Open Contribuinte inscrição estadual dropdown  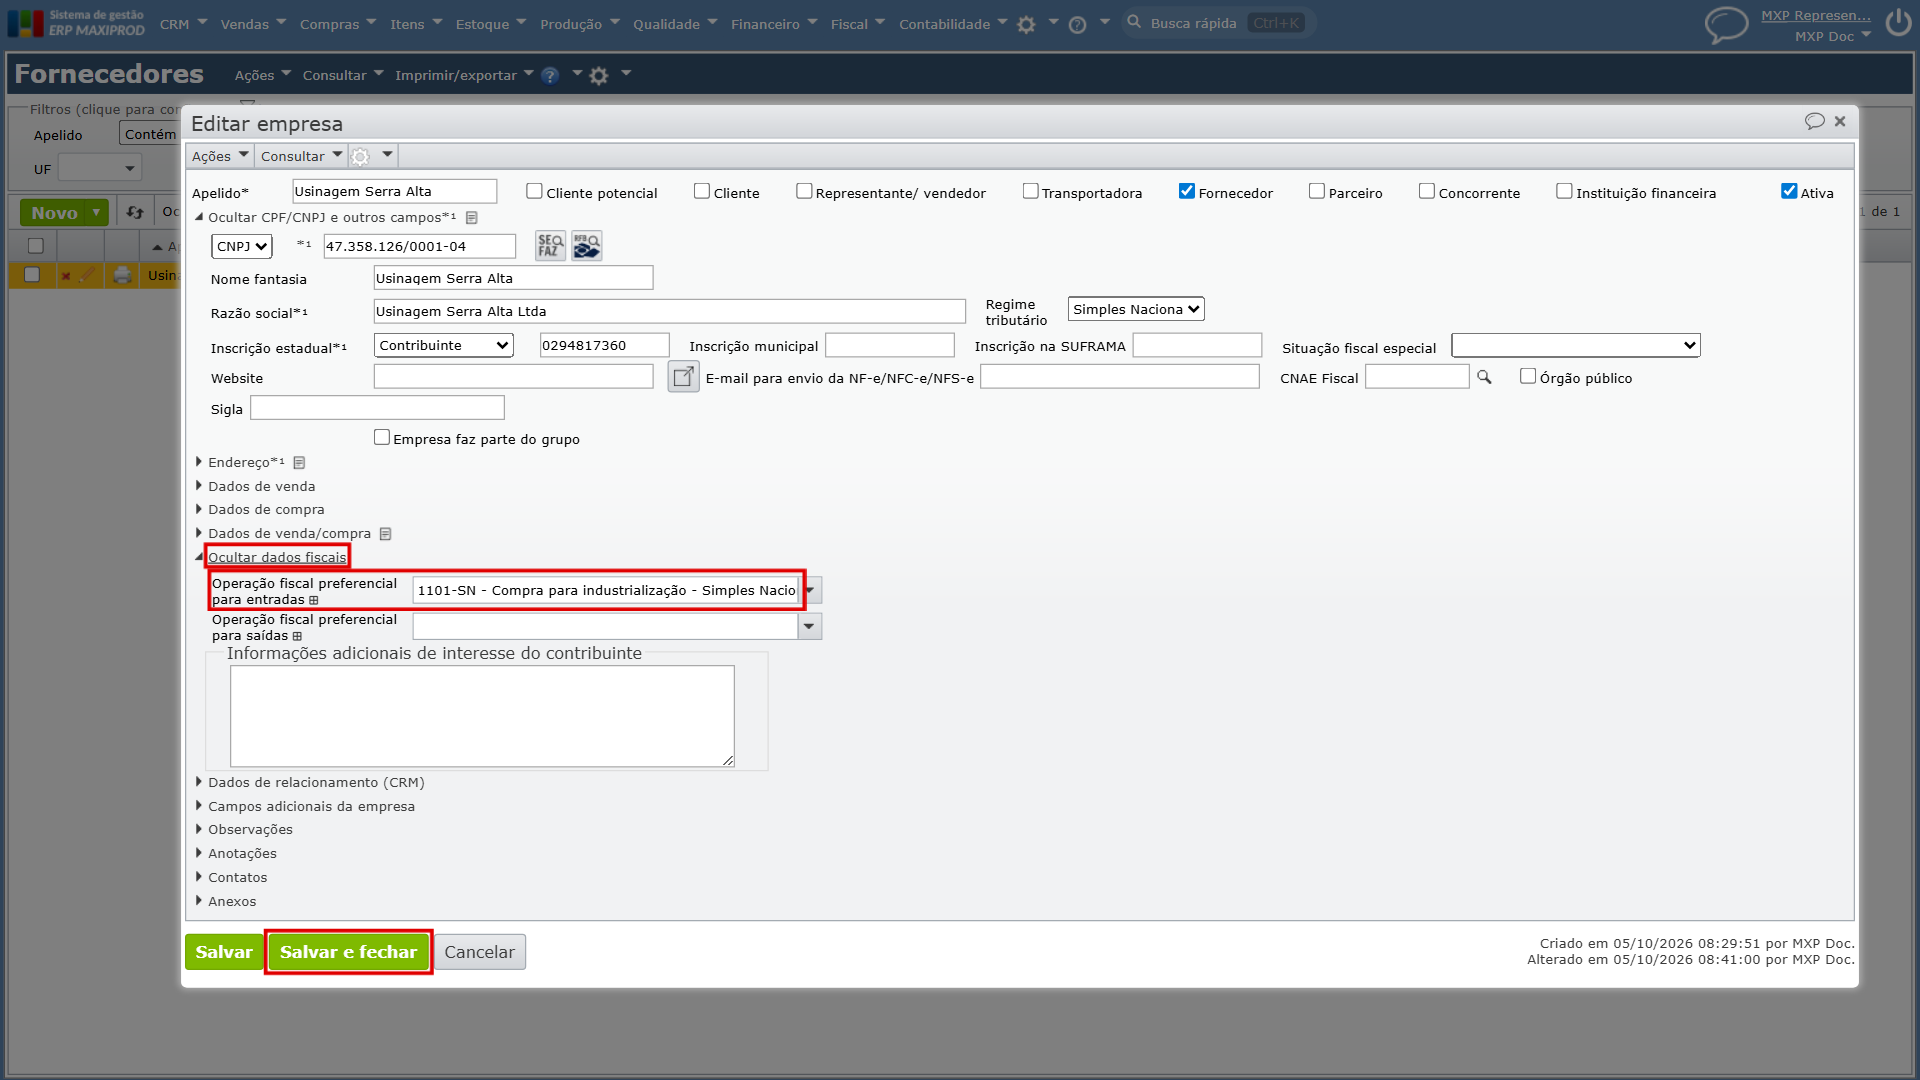[x=444, y=345]
